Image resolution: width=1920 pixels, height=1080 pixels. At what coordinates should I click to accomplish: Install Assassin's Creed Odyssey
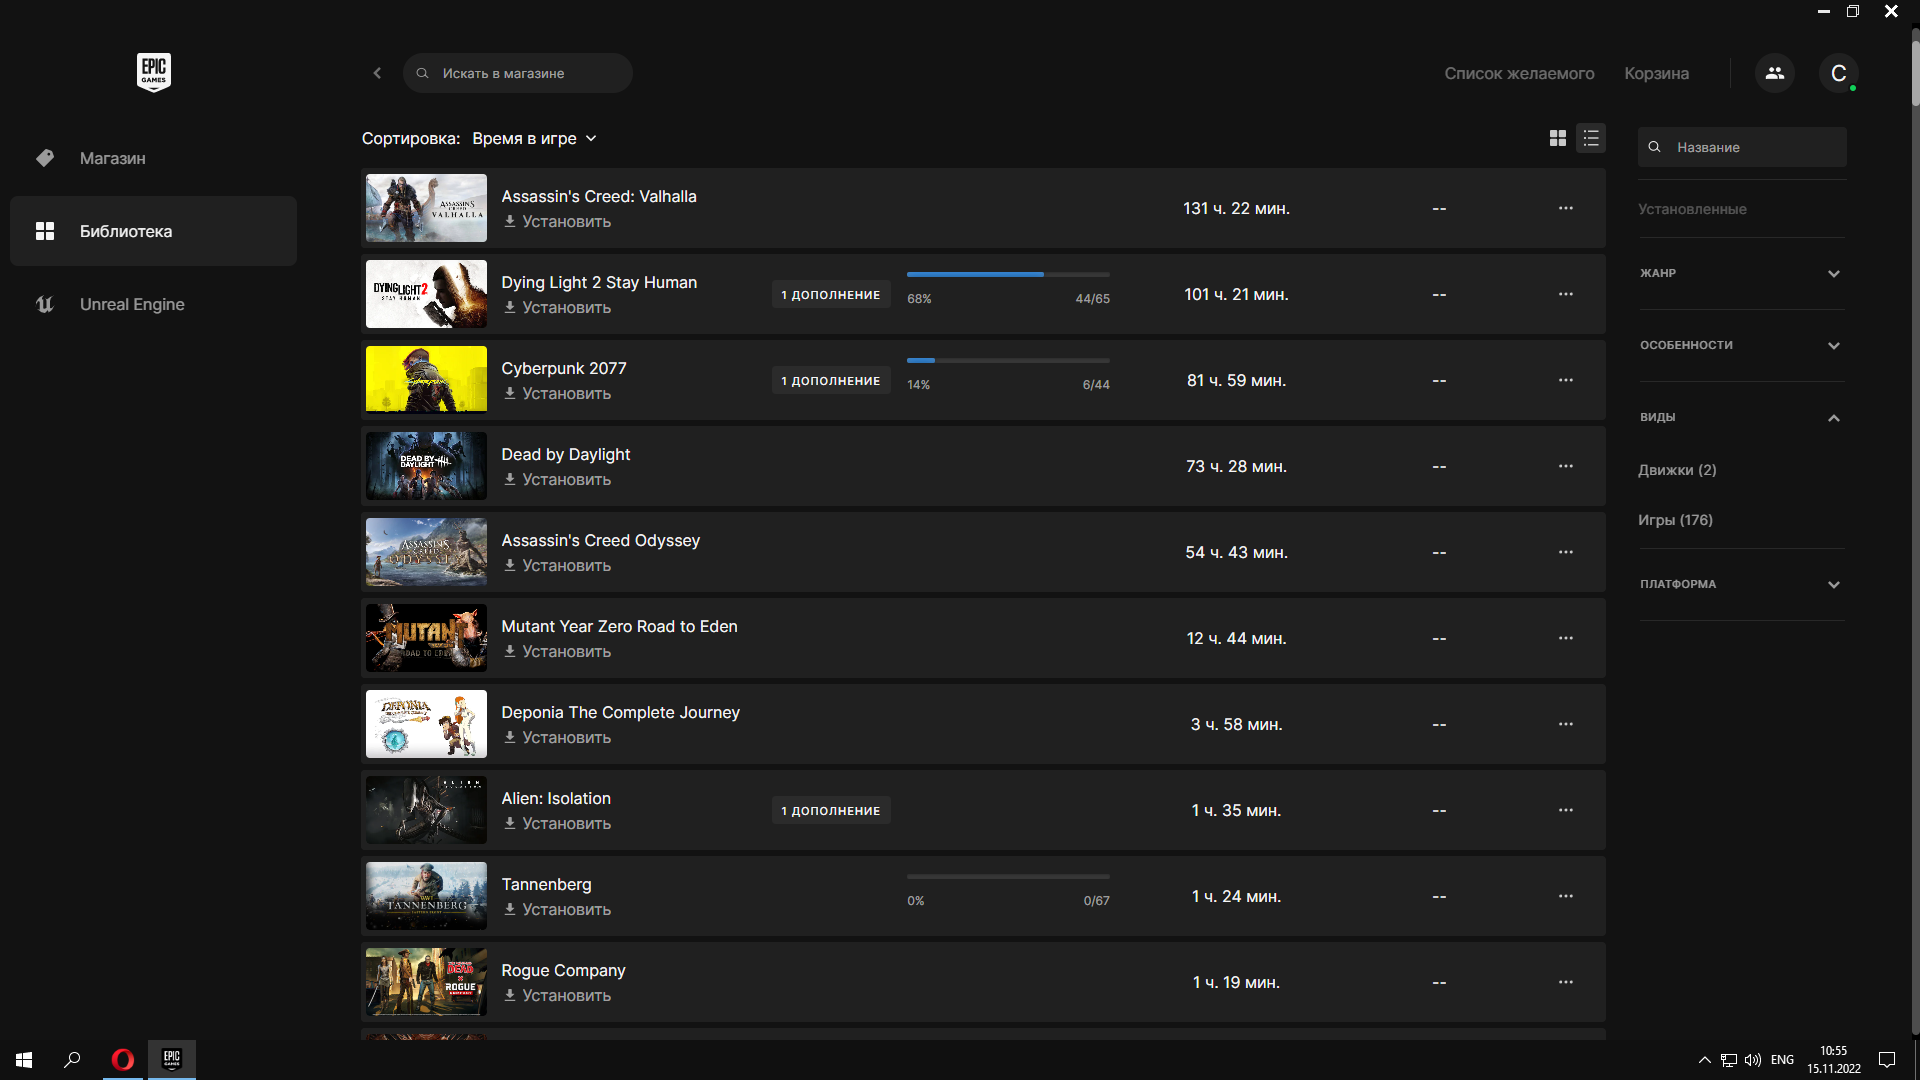(557, 566)
